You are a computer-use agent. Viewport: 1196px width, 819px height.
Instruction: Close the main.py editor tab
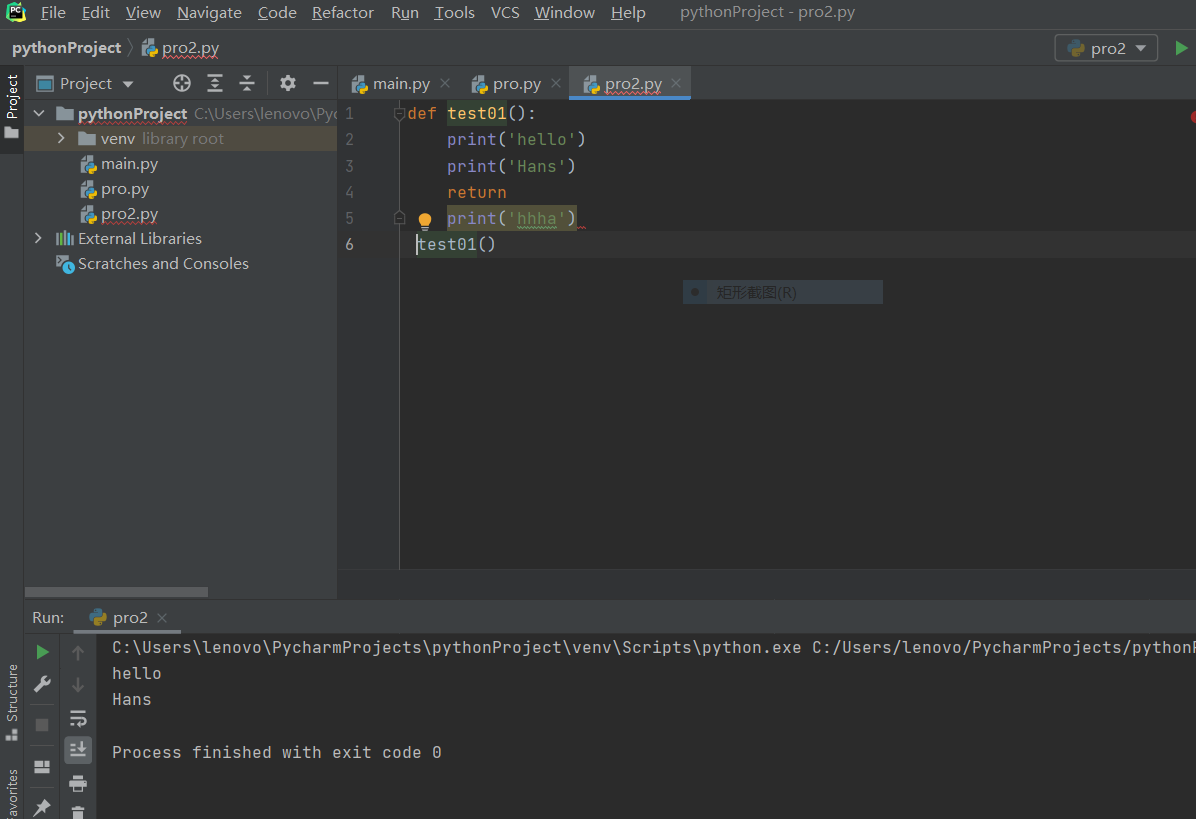point(445,83)
